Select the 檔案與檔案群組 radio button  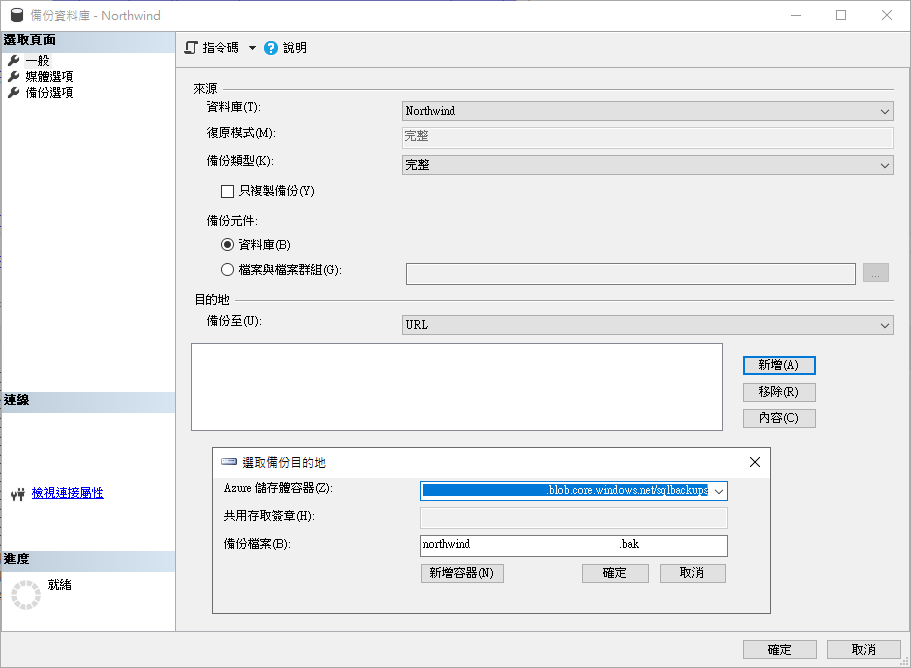tap(227, 270)
